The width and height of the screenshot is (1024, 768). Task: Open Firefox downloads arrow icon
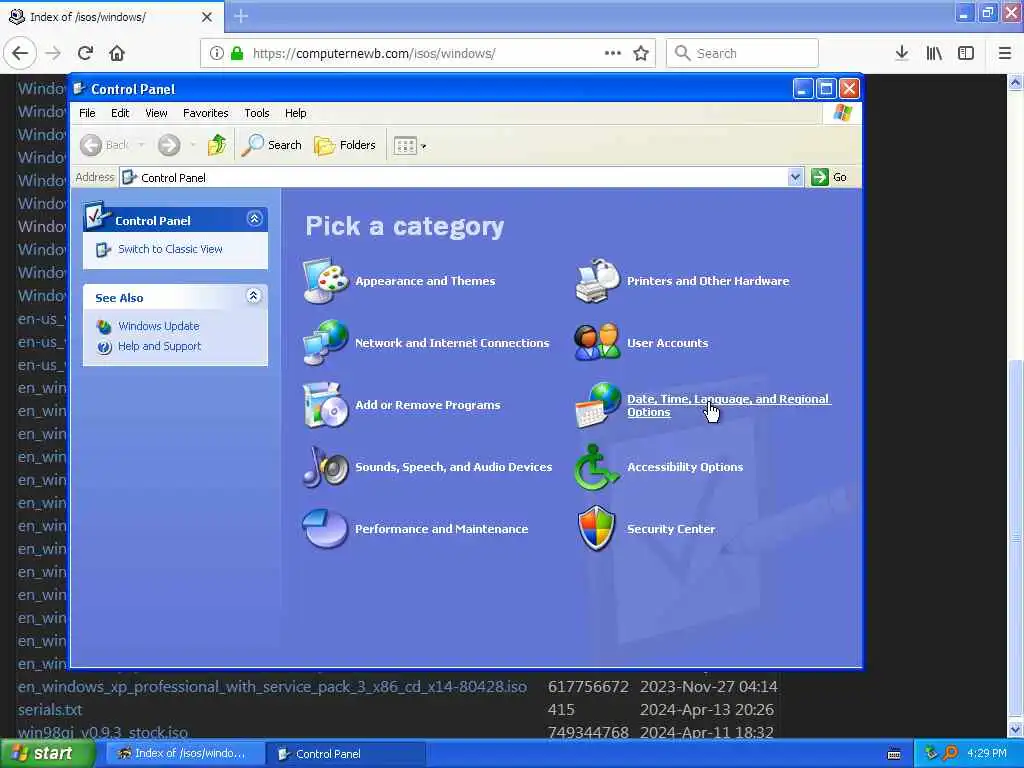point(902,53)
